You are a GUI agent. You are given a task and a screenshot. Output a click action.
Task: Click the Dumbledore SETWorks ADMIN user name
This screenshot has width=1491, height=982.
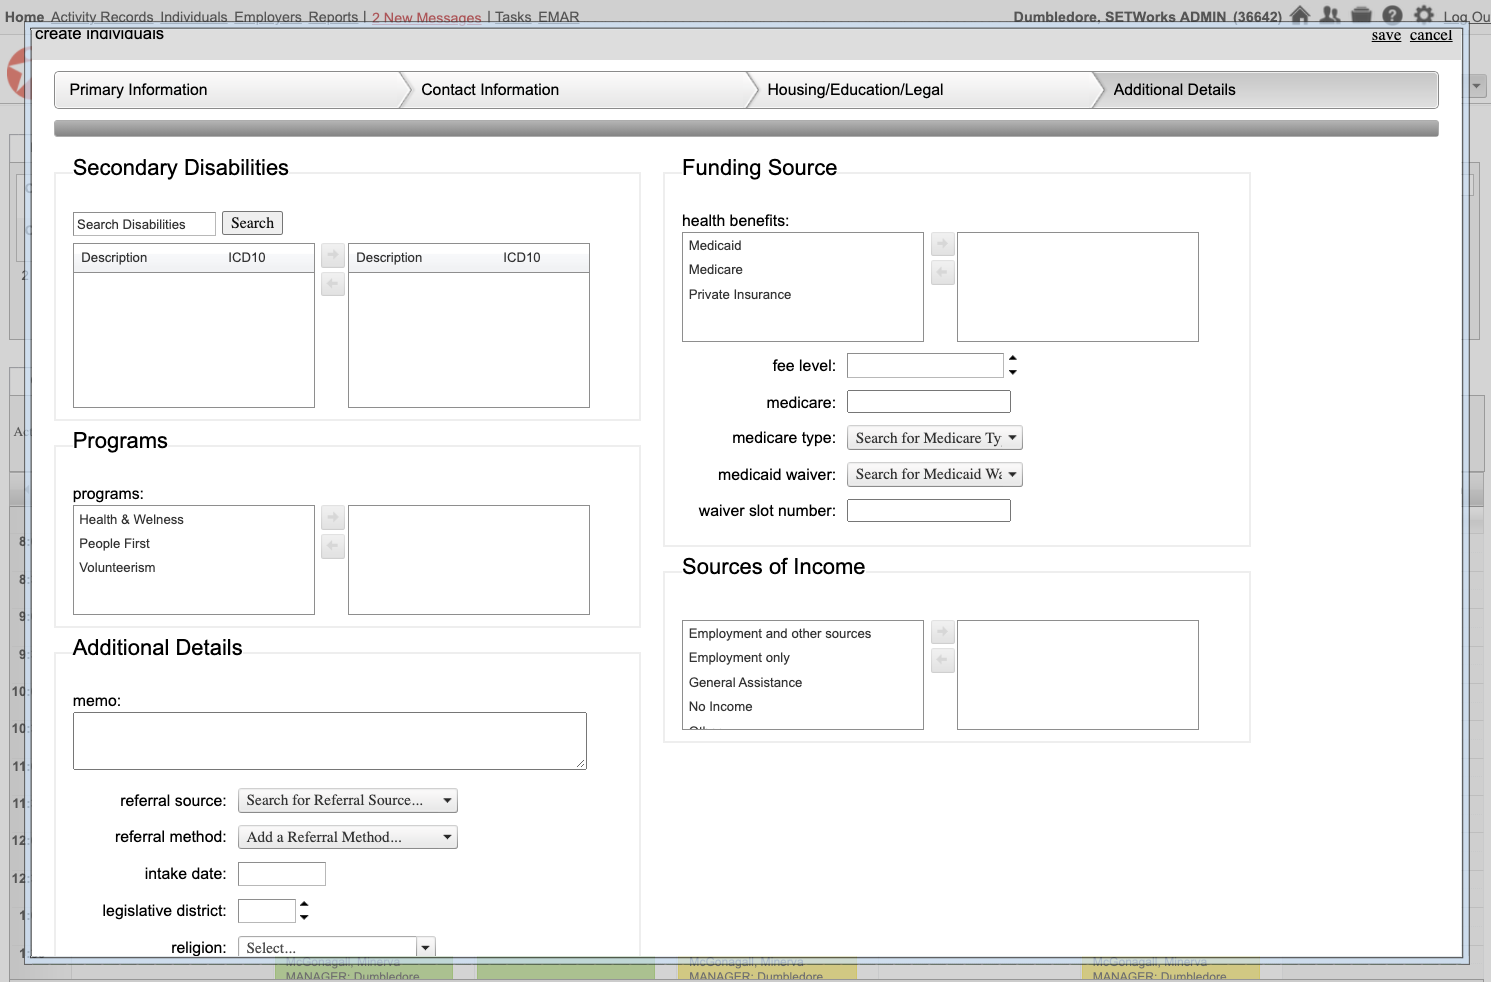(1147, 17)
